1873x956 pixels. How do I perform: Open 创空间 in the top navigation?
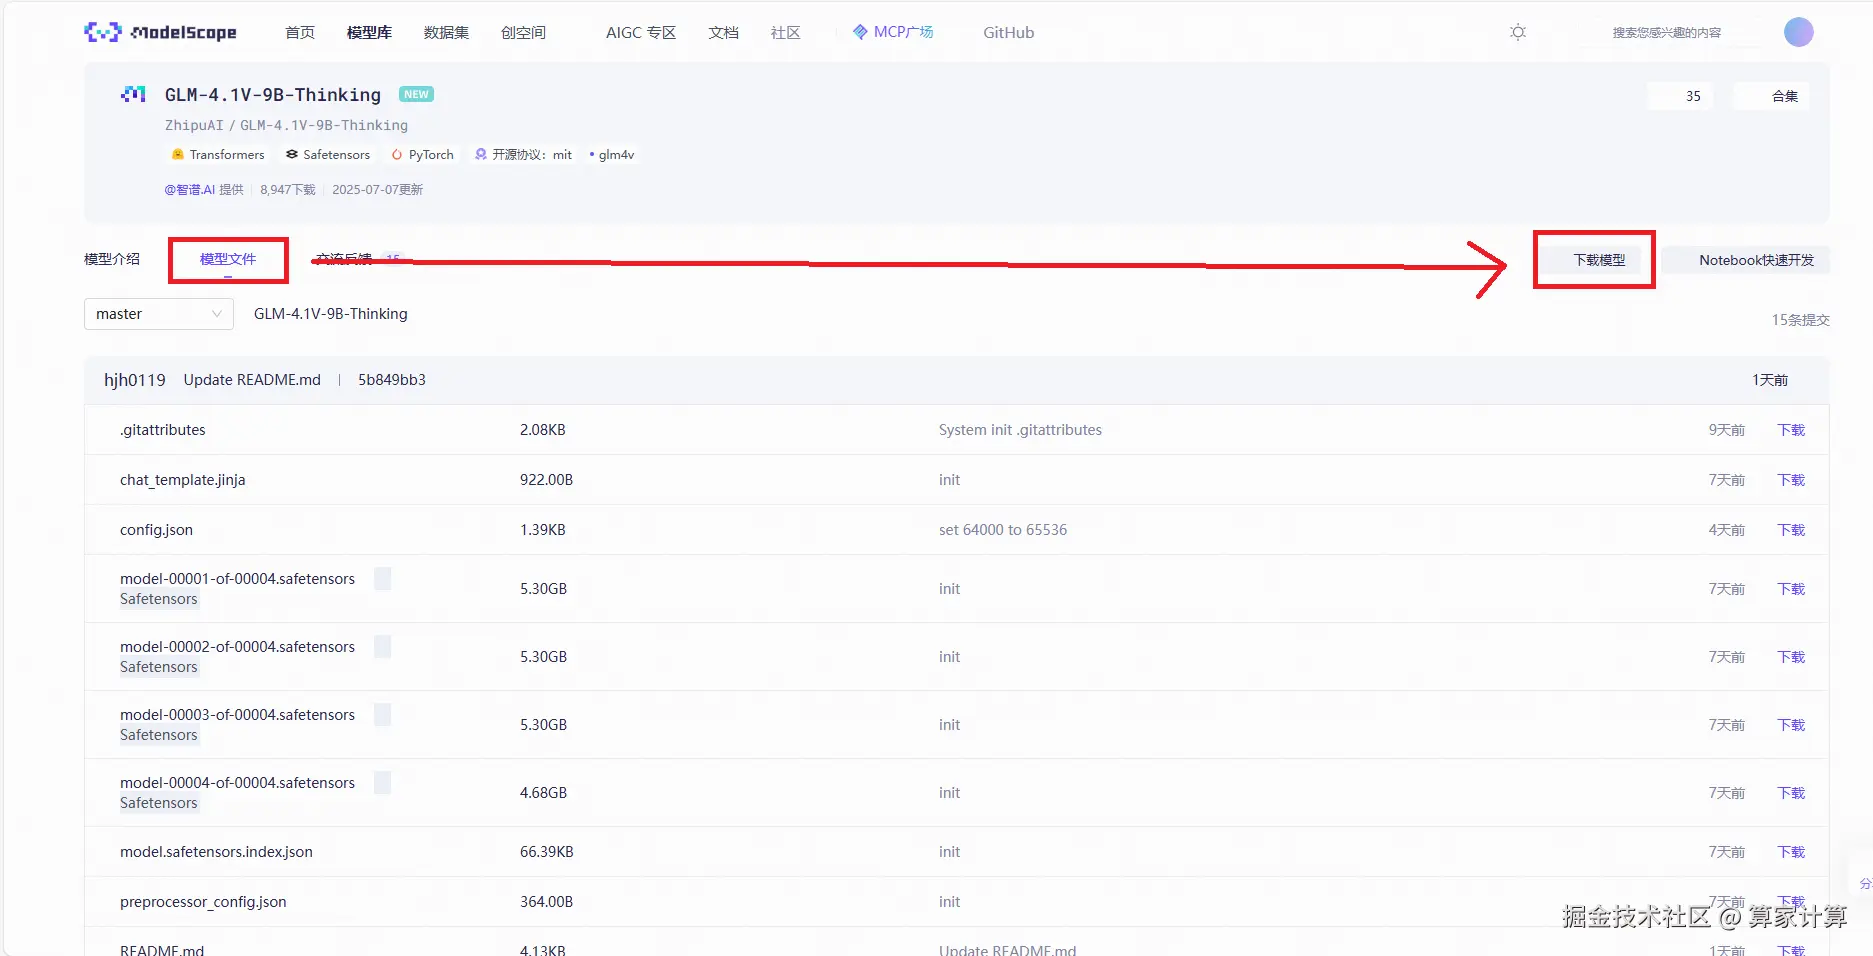(523, 32)
